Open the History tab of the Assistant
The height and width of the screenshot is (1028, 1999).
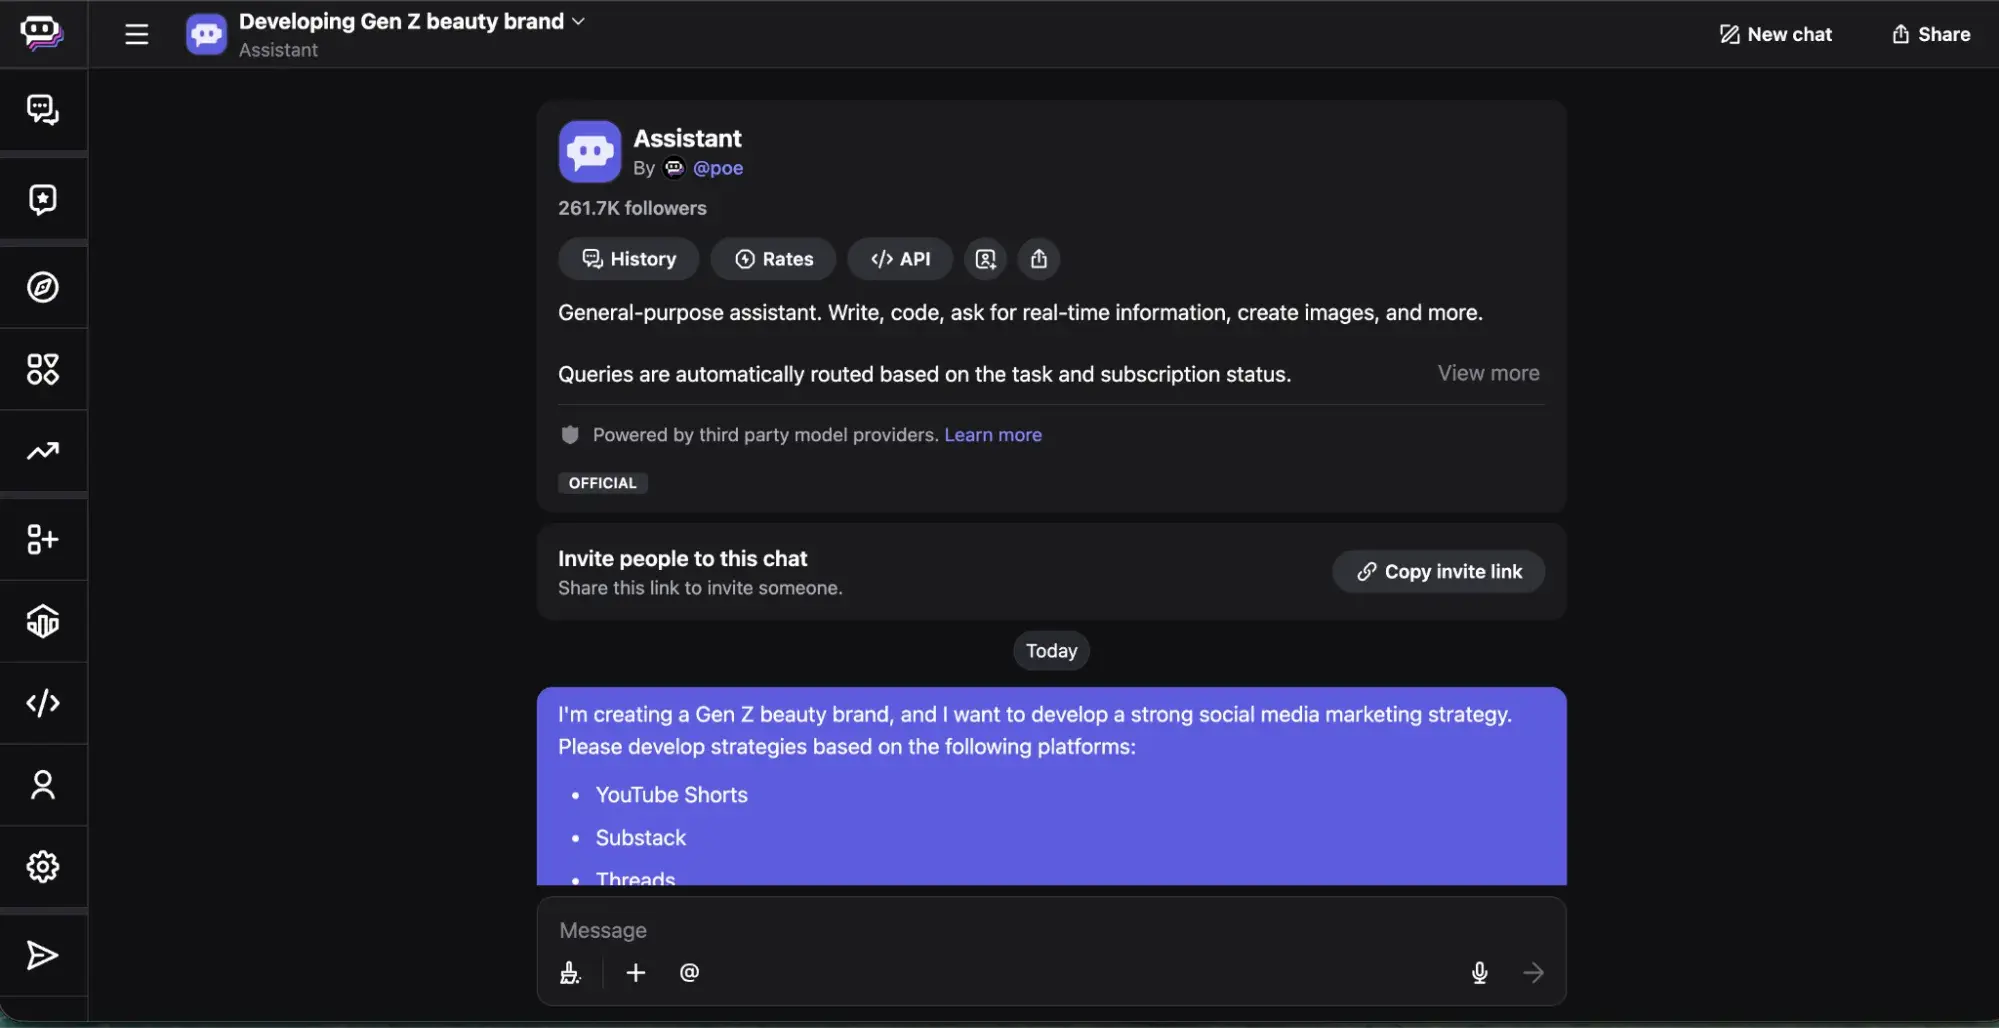[627, 258]
